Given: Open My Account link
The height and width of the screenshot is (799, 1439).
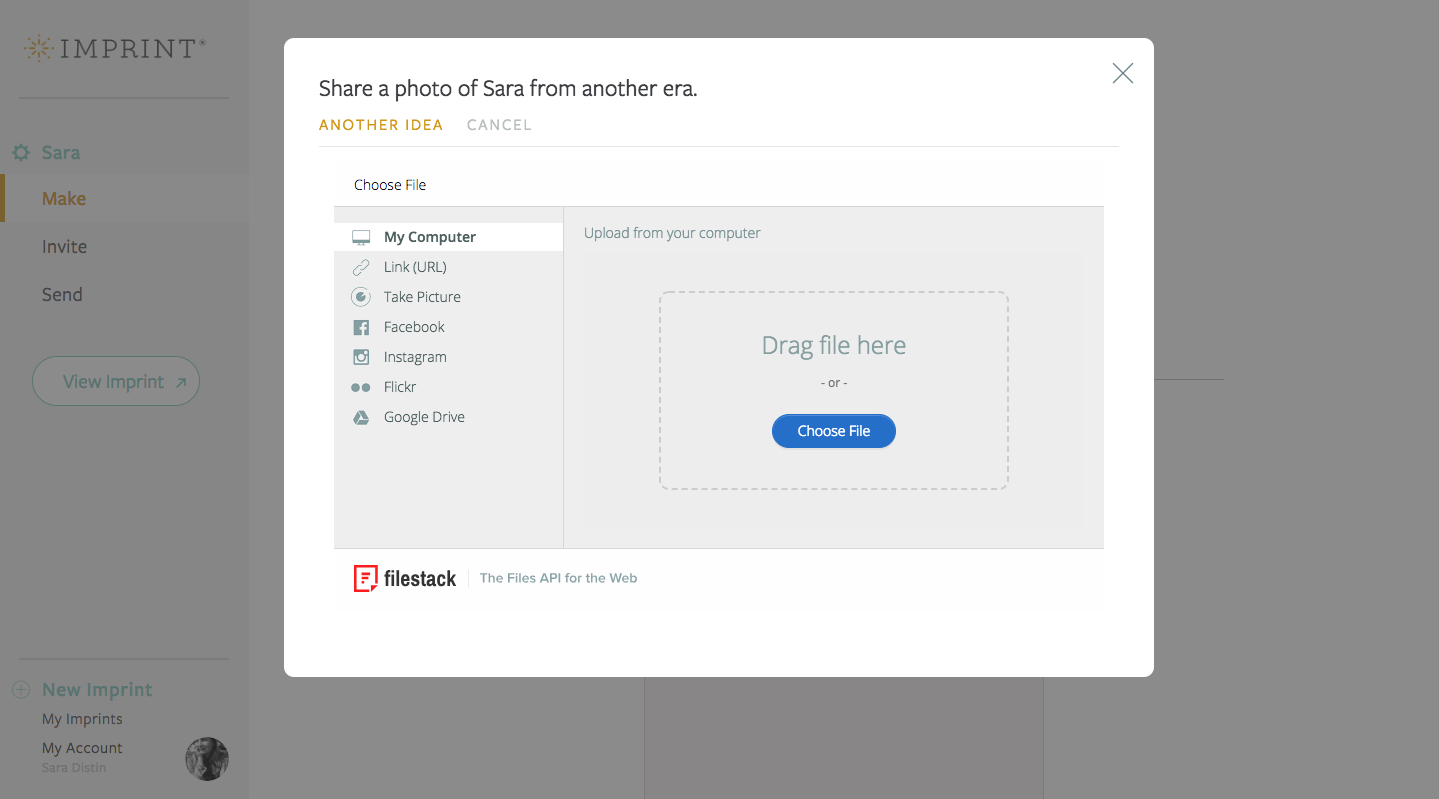Looking at the screenshot, I should click(82, 748).
